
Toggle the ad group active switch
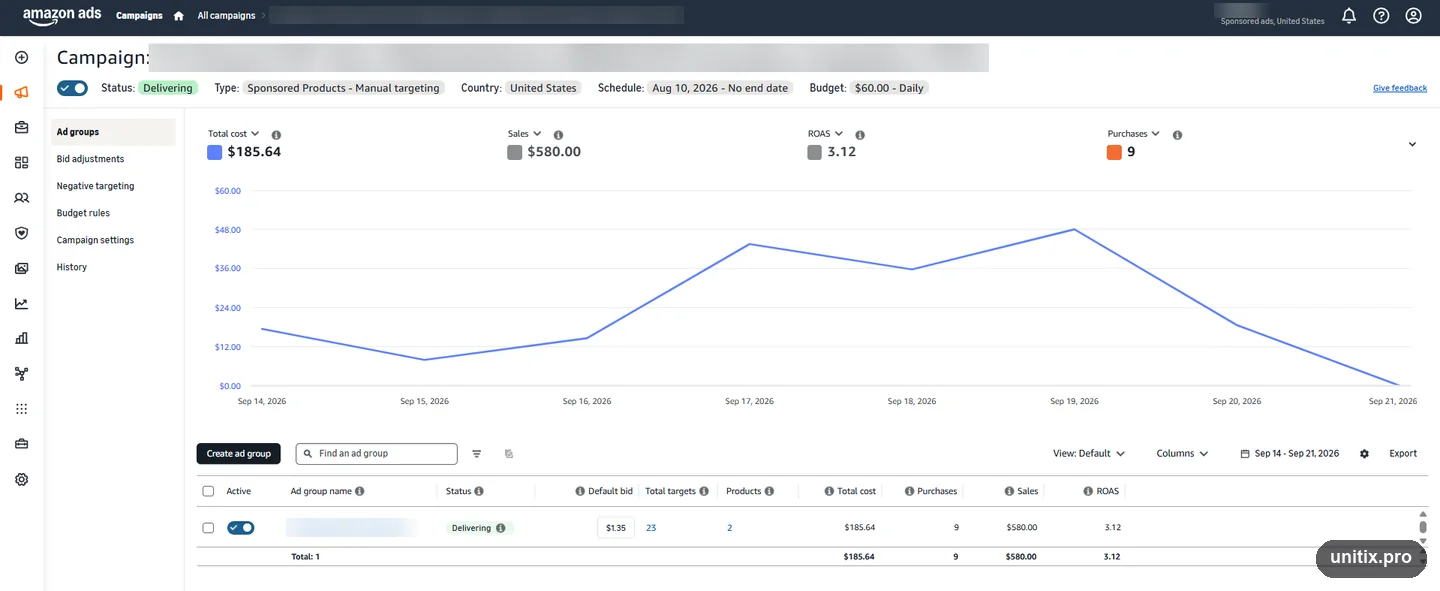coord(241,528)
